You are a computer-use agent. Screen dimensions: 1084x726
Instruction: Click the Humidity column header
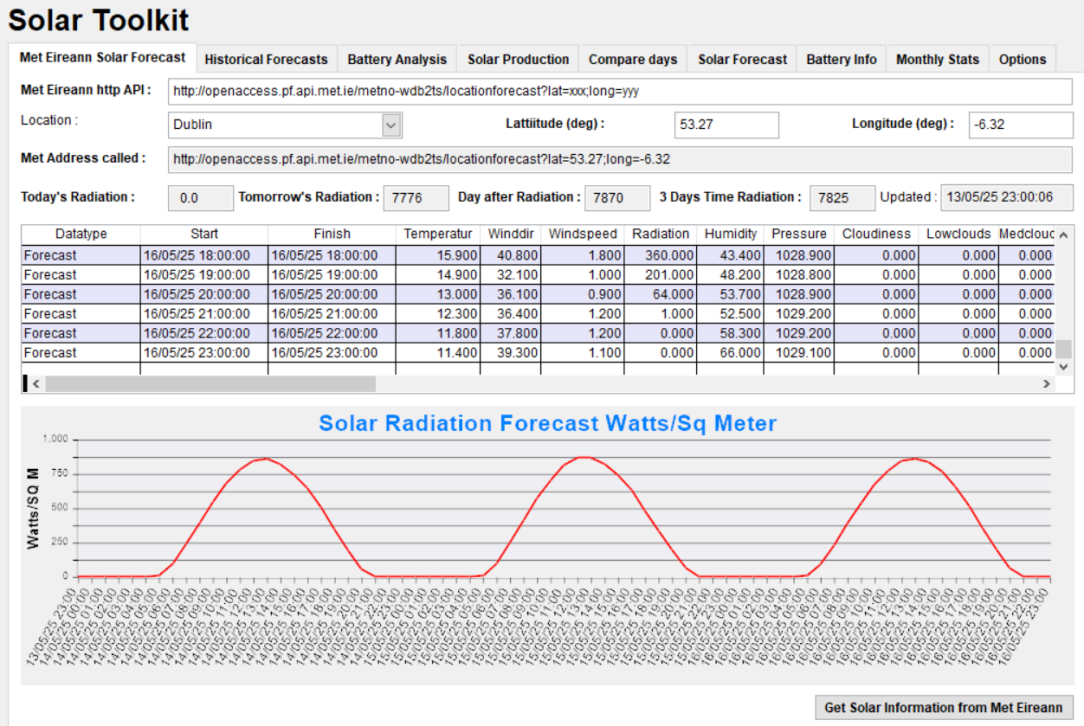pyautogui.click(x=730, y=234)
